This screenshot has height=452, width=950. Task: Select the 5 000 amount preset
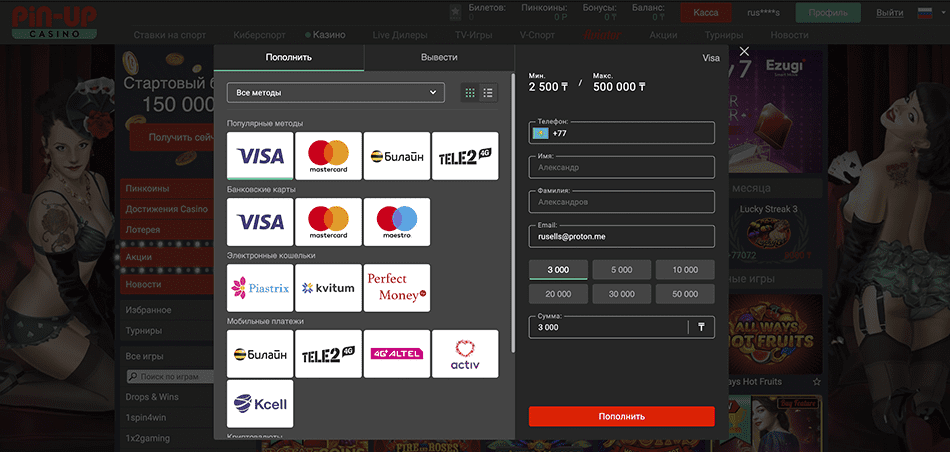622,270
